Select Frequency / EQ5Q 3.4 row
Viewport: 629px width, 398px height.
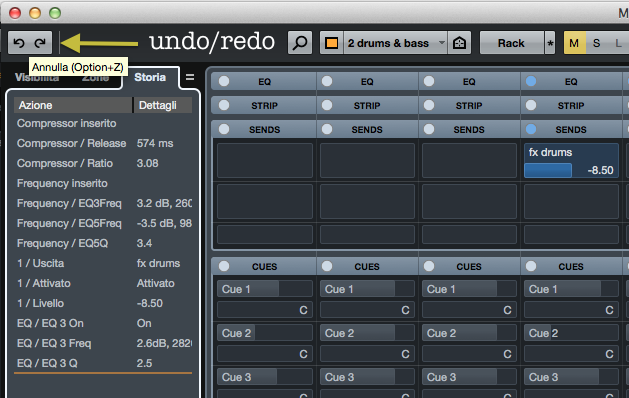[103, 244]
